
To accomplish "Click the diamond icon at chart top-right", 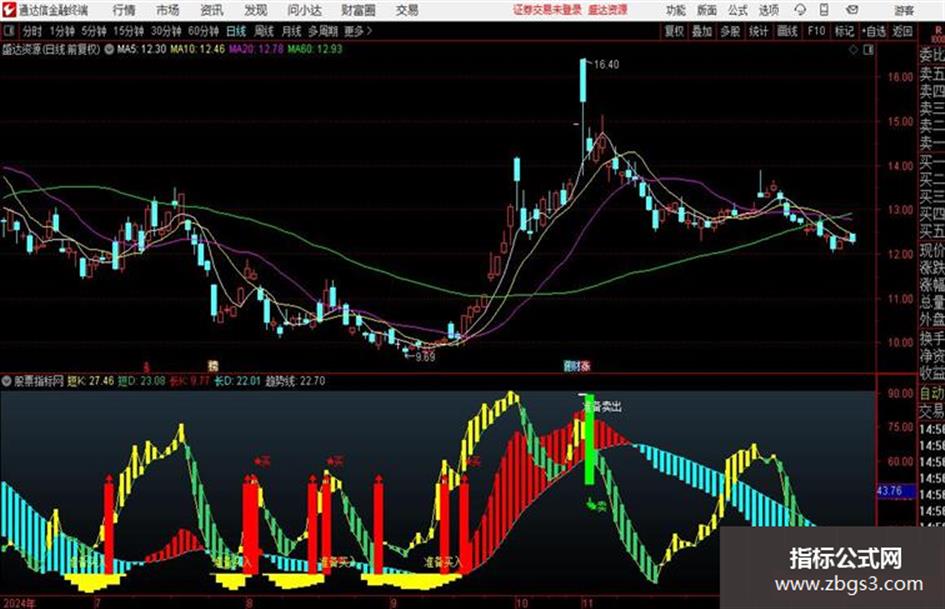I will tap(853, 50).
